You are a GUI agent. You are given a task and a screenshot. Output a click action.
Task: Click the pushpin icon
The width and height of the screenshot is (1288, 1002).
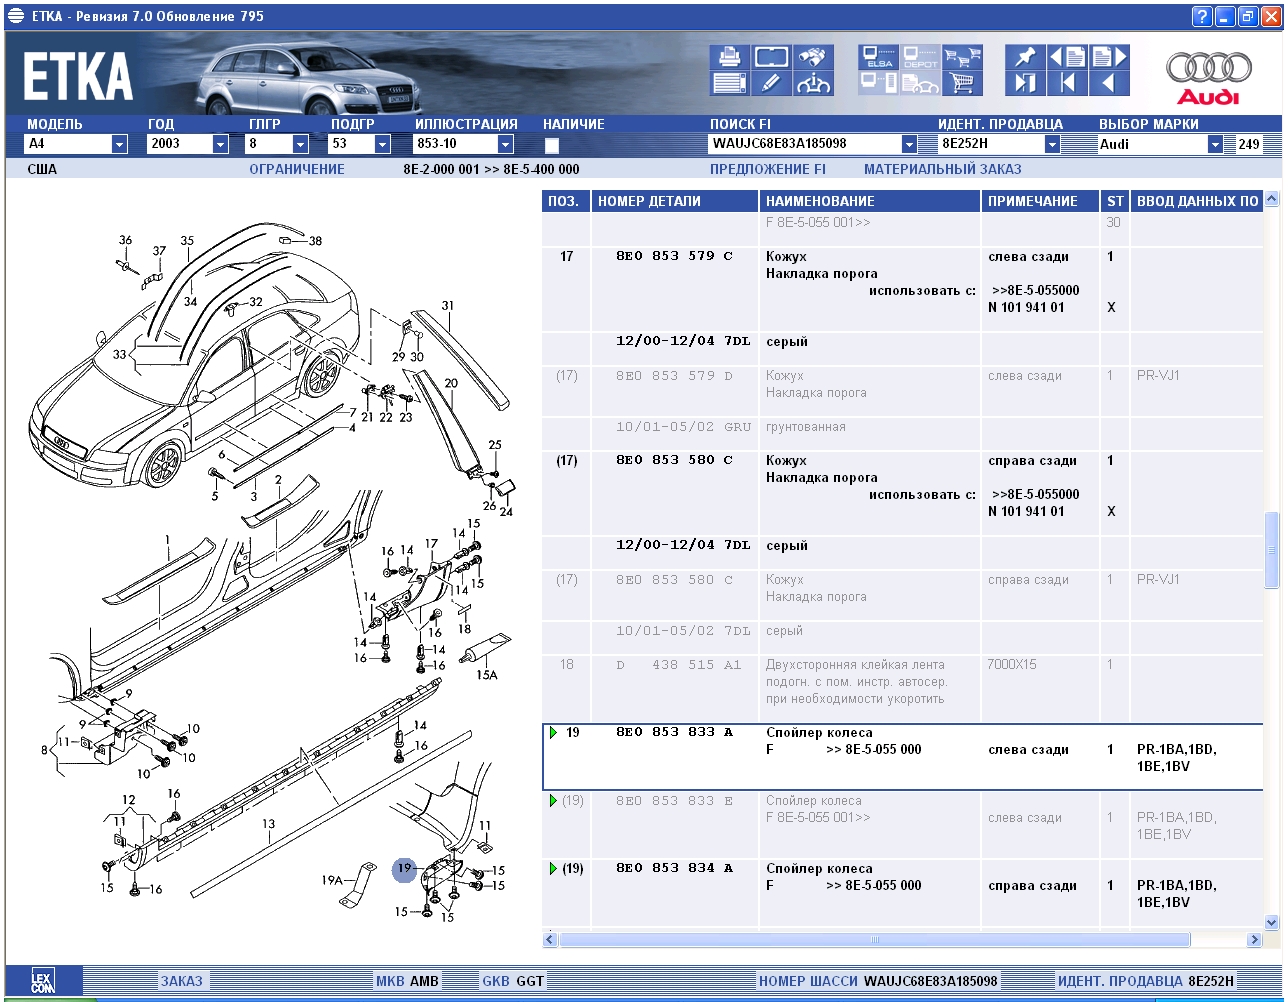point(1025,57)
